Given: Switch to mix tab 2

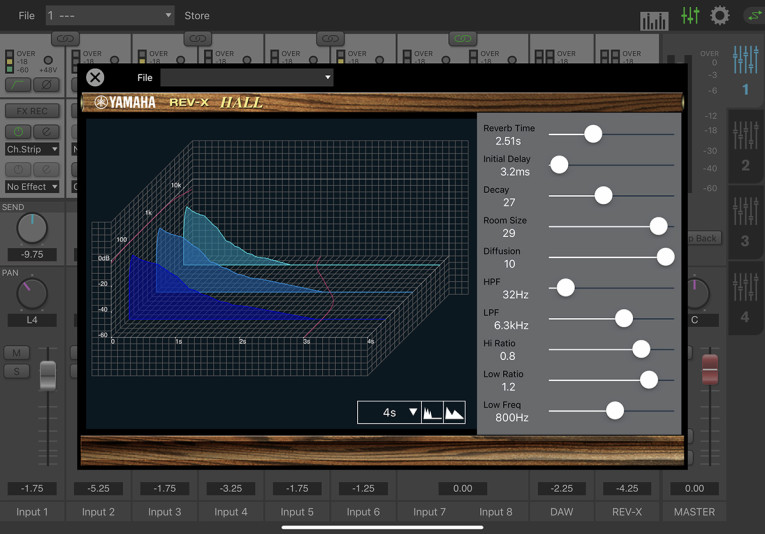Looking at the screenshot, I should (x=745, y=146).
